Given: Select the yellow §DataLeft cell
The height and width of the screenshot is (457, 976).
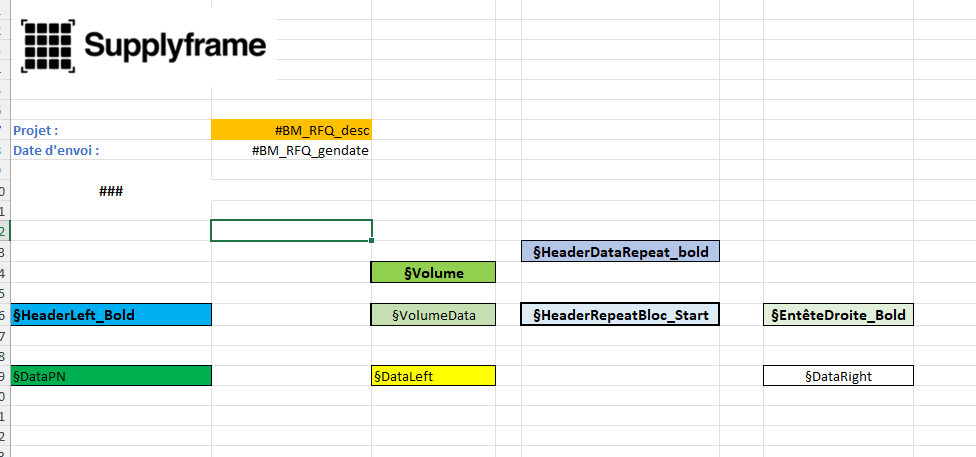Looking at the screenshot, I should click(433, 376).
